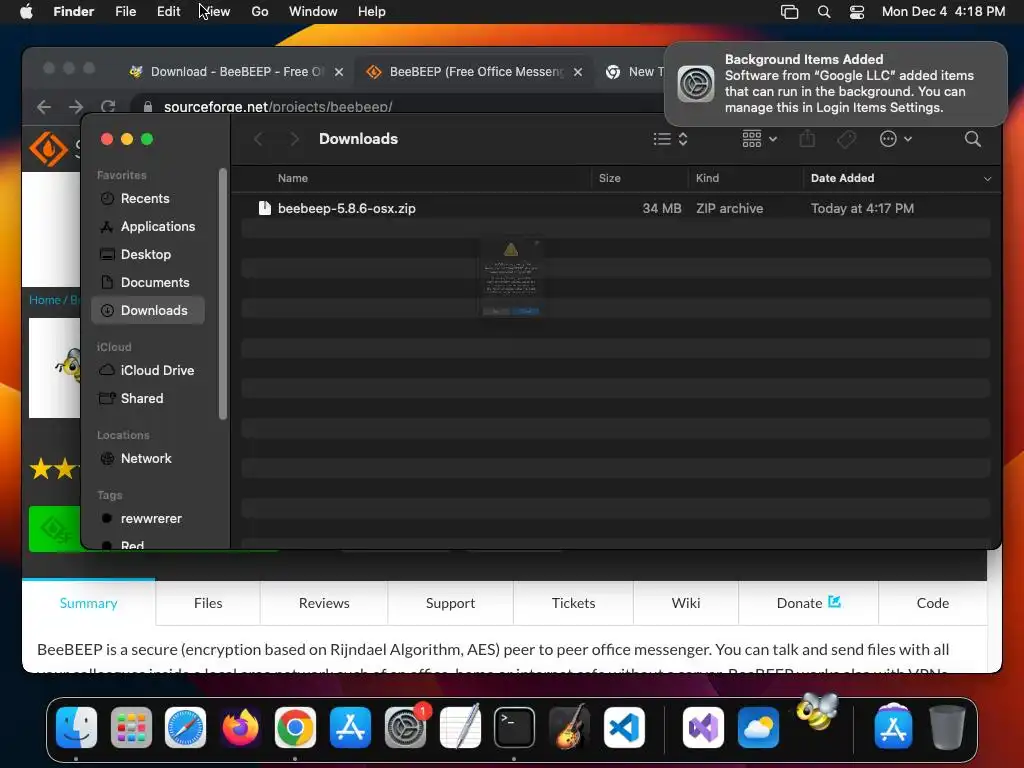Viewport: 1024px width, 768px height.
Task: Open the Weather app in Dock
Action: (x=758, y=727)
